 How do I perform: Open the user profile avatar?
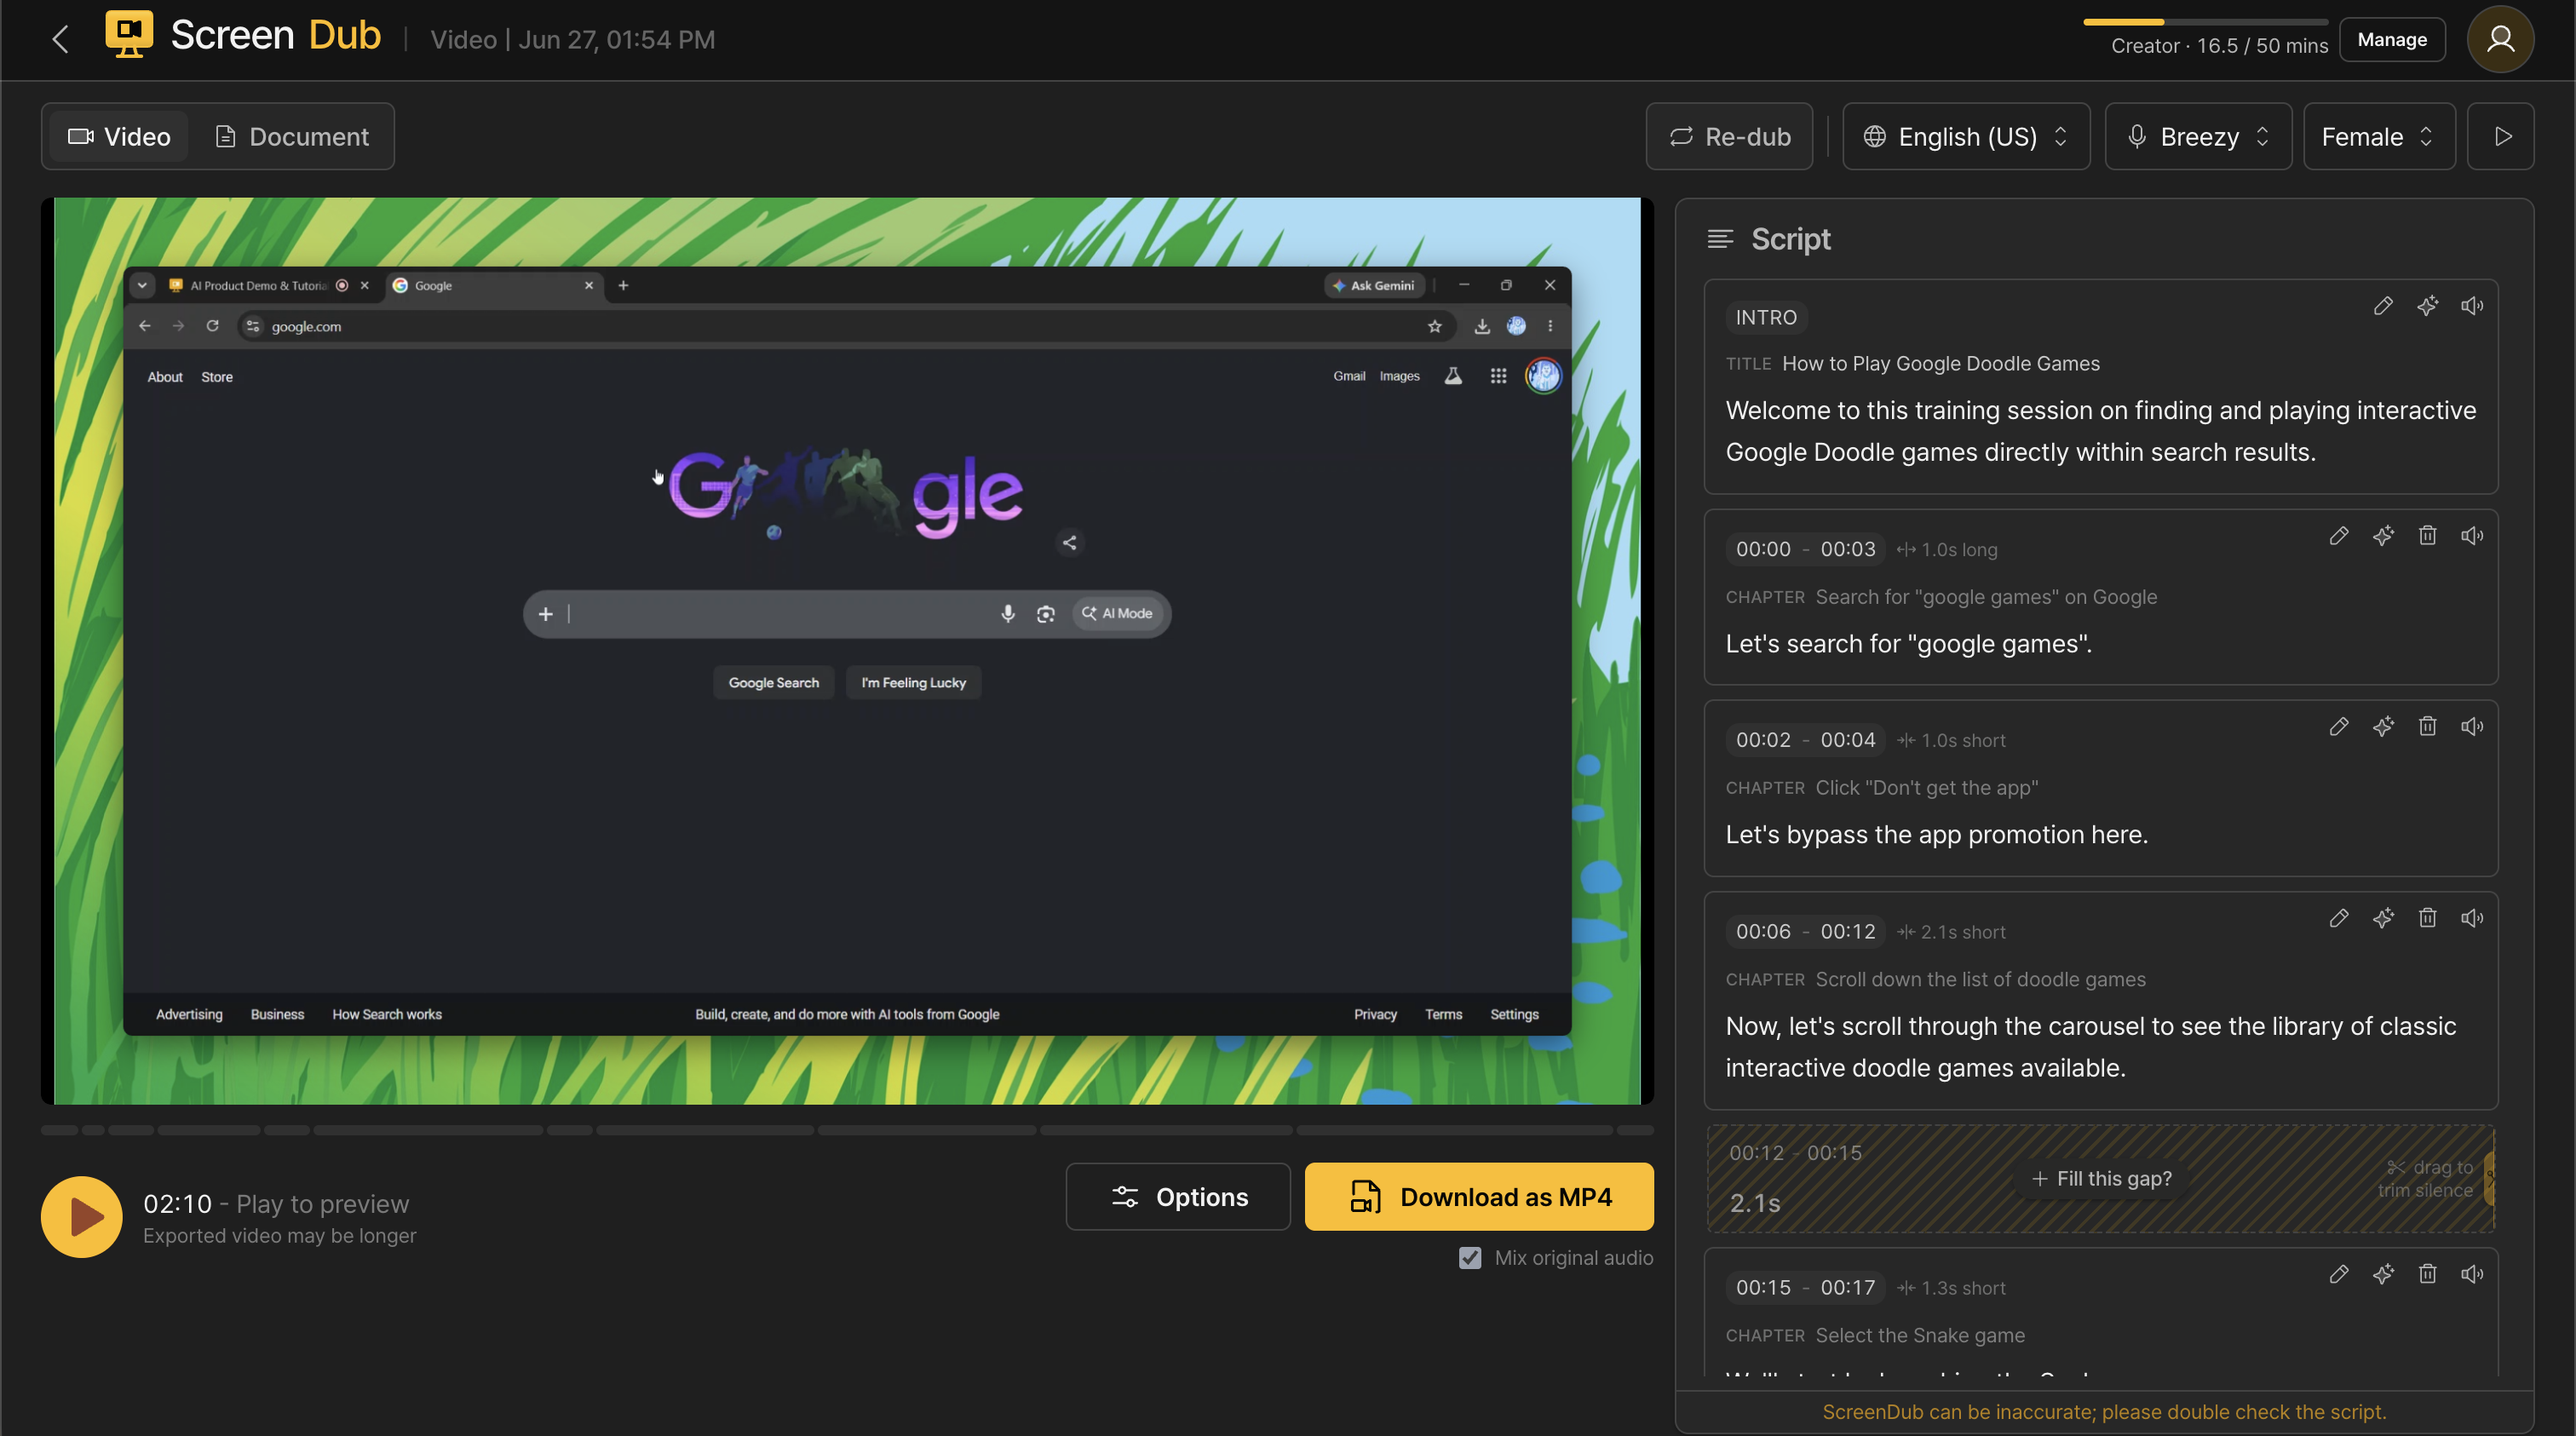pyautogui.click(x=2500, y=39)
